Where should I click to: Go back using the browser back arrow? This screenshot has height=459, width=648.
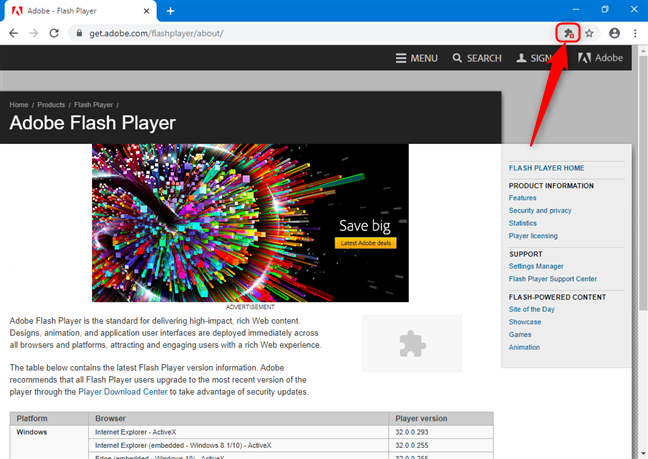pos(14,33)
